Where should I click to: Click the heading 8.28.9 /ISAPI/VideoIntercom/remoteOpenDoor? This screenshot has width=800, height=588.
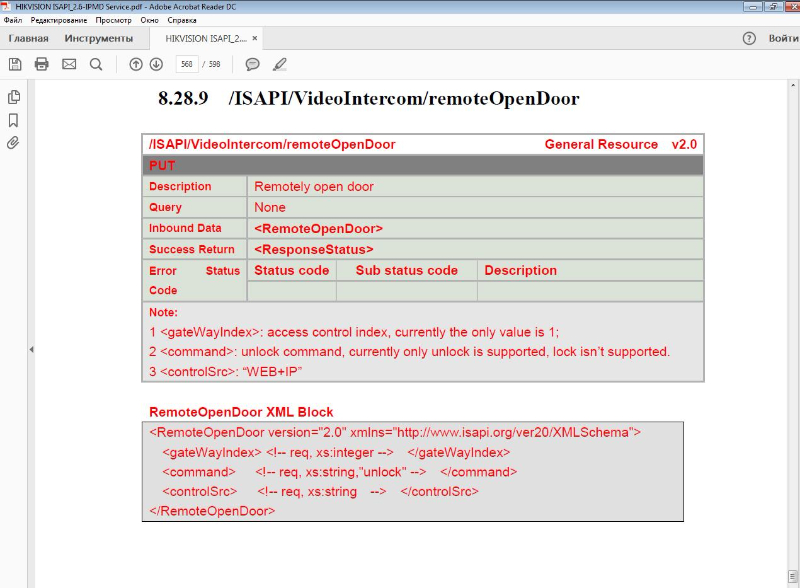[x=368, y=98]
